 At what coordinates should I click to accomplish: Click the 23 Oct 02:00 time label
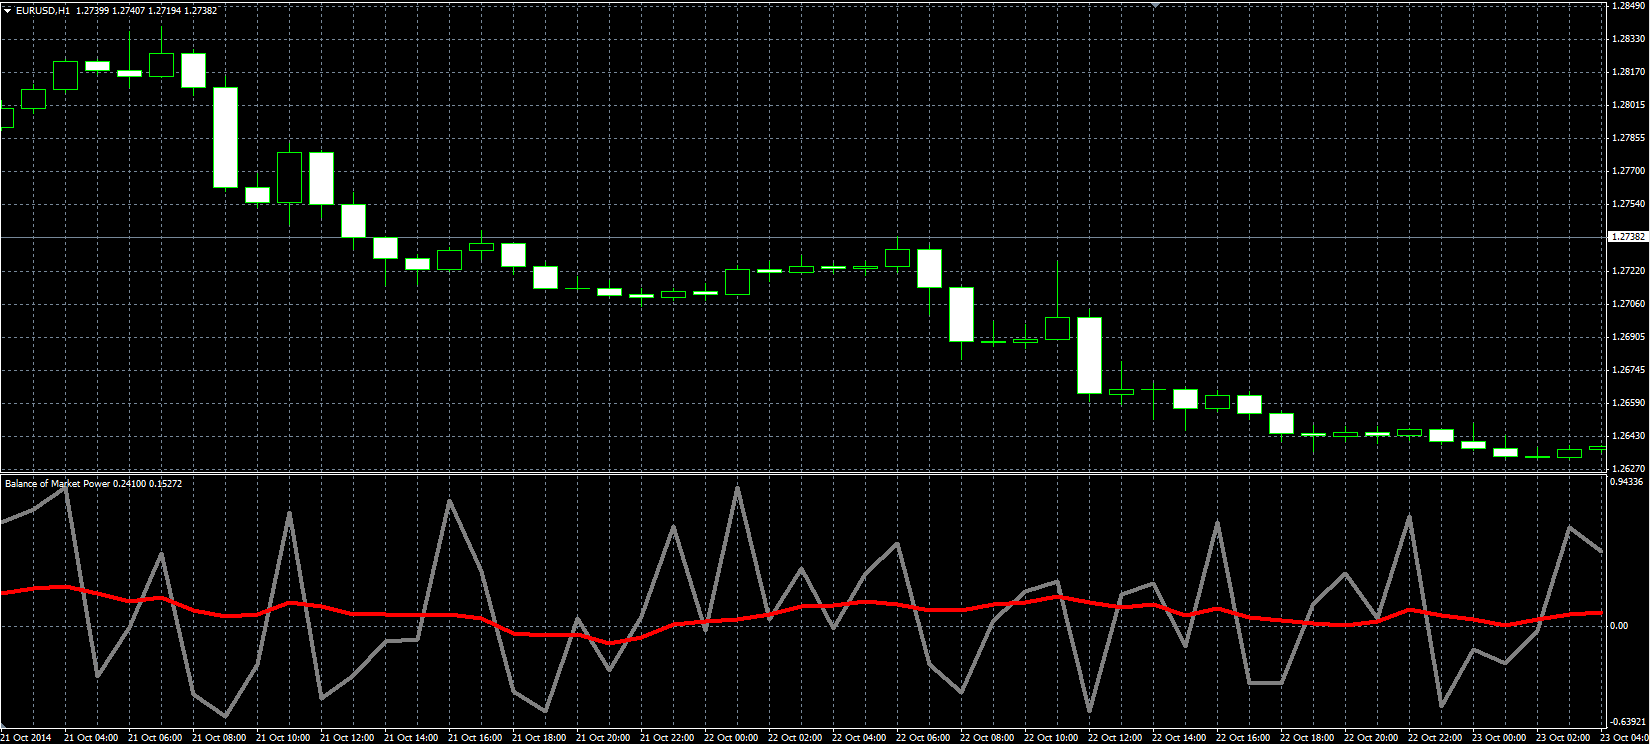(1563, 738)
